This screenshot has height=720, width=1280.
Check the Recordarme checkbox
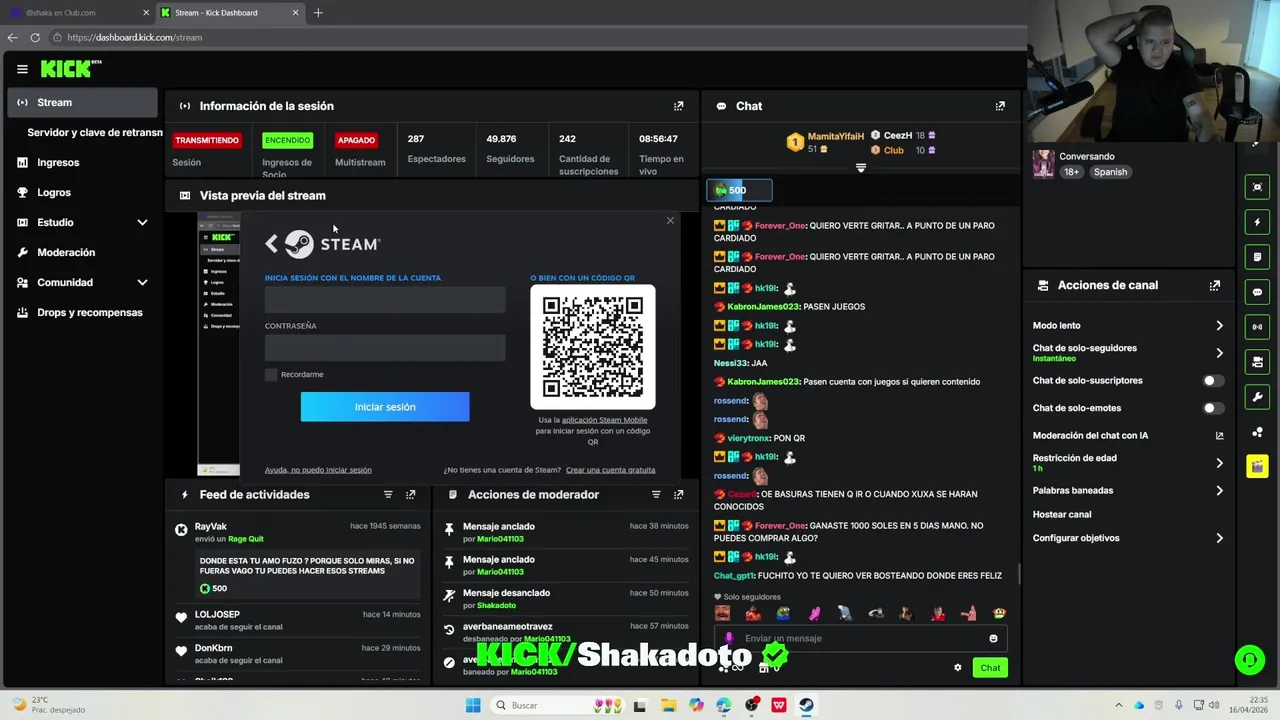click(271, 375)
